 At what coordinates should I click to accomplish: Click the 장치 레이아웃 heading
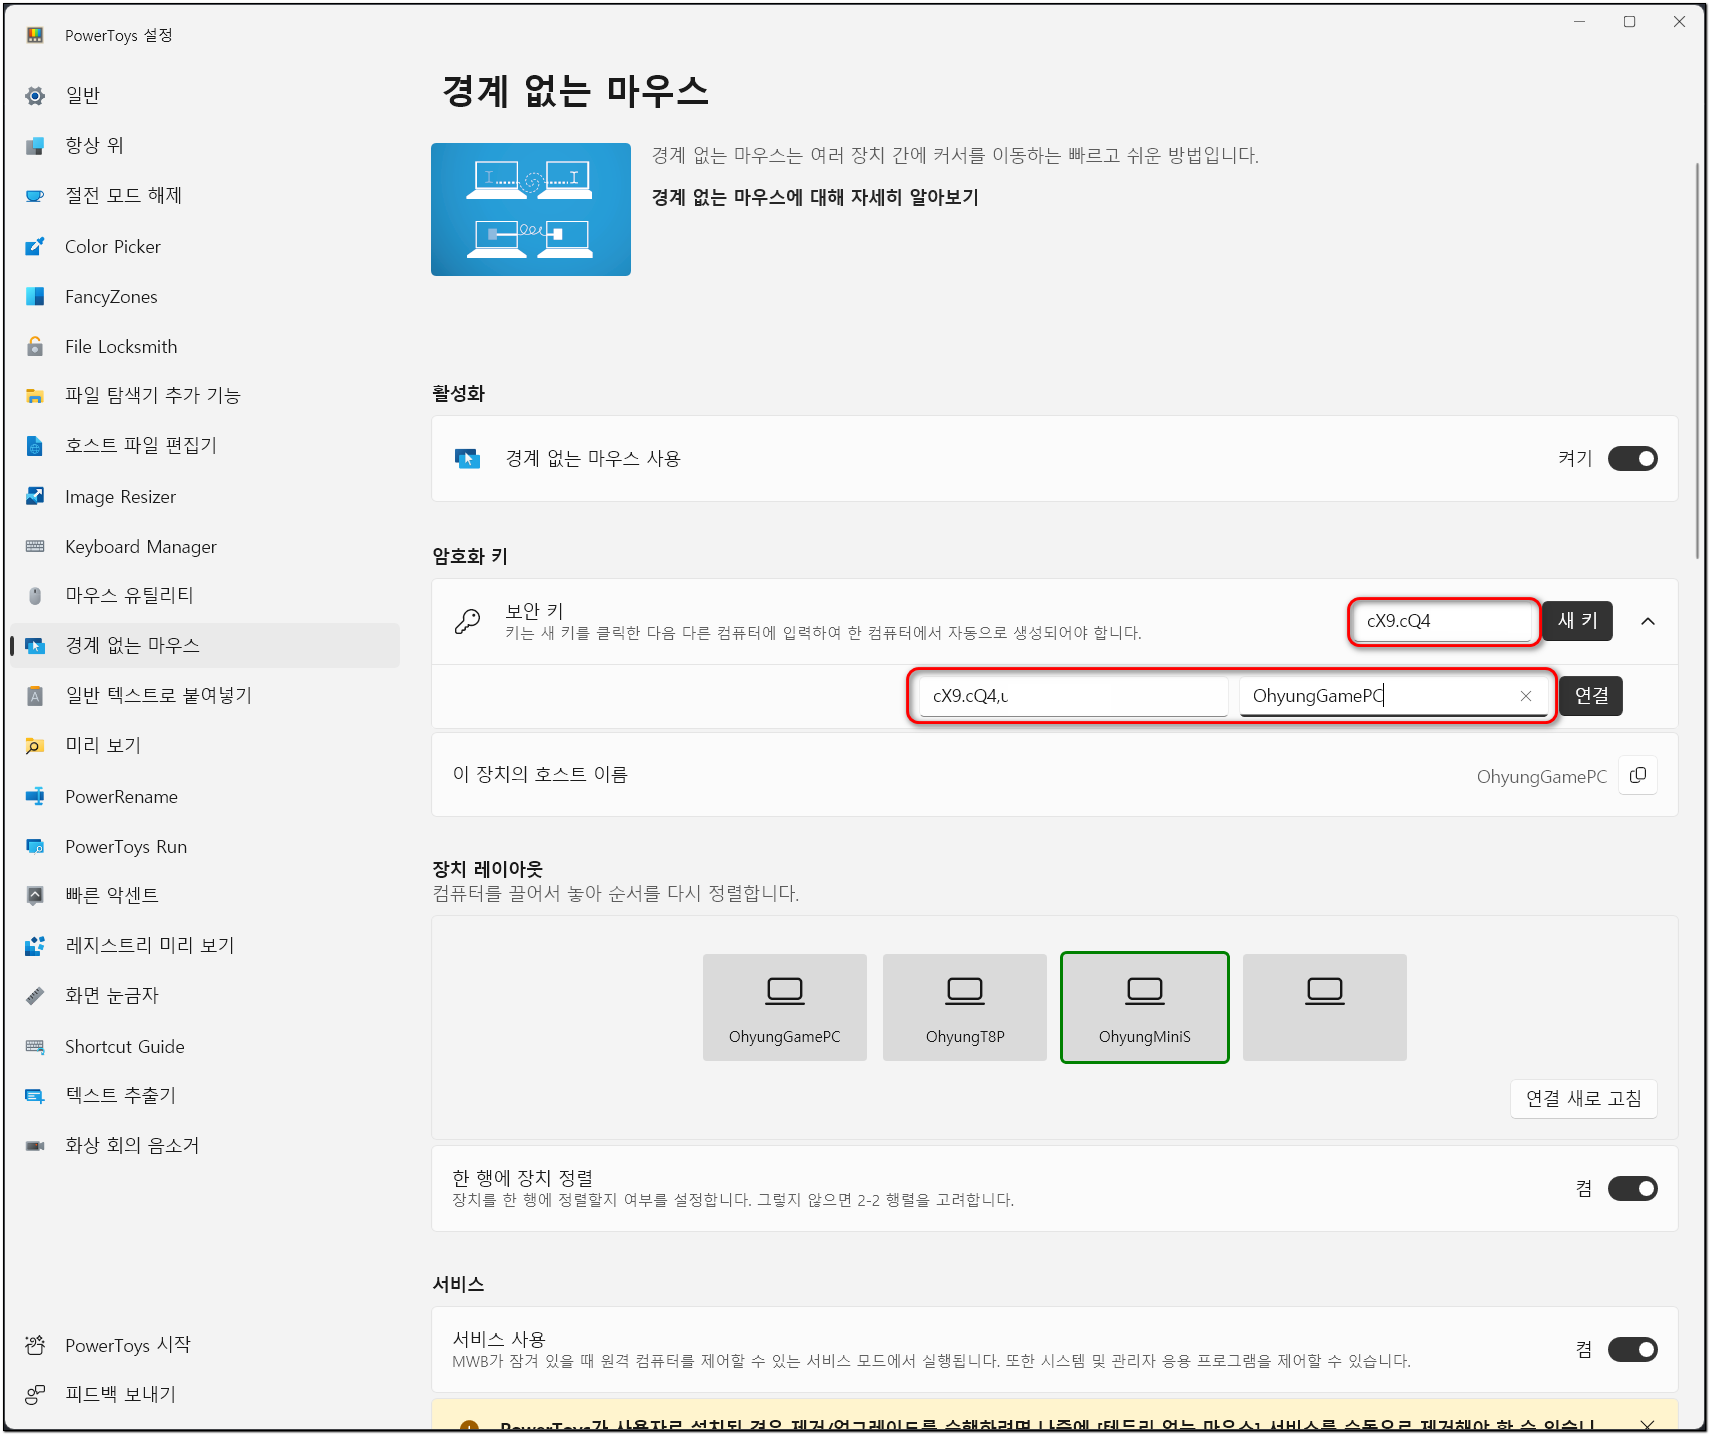pos(487,869)
